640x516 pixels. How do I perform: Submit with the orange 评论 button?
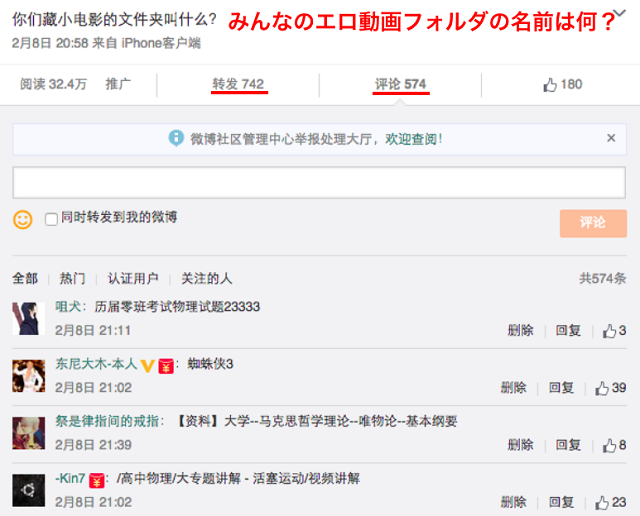[593, 223]
